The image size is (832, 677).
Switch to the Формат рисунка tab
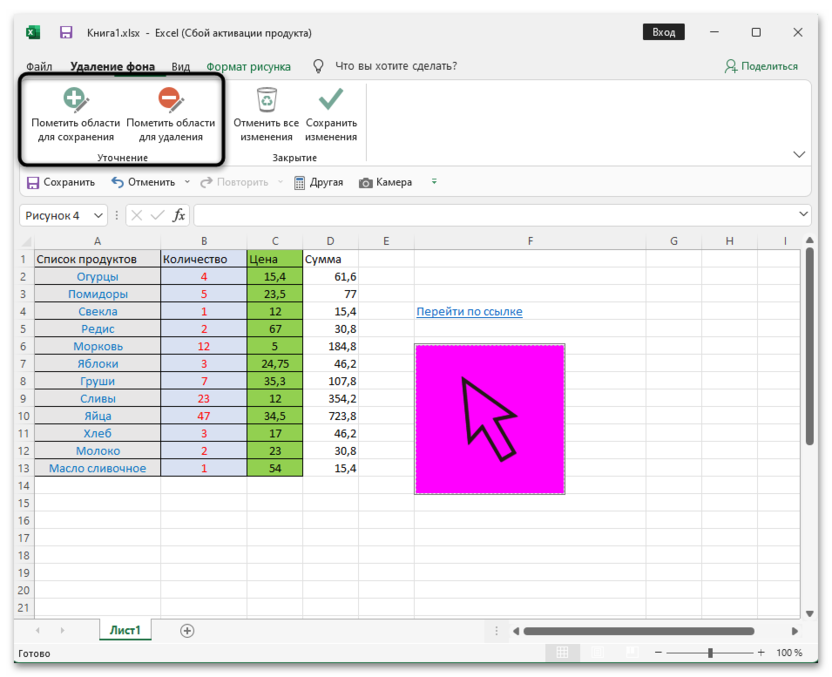pos(248,67)
